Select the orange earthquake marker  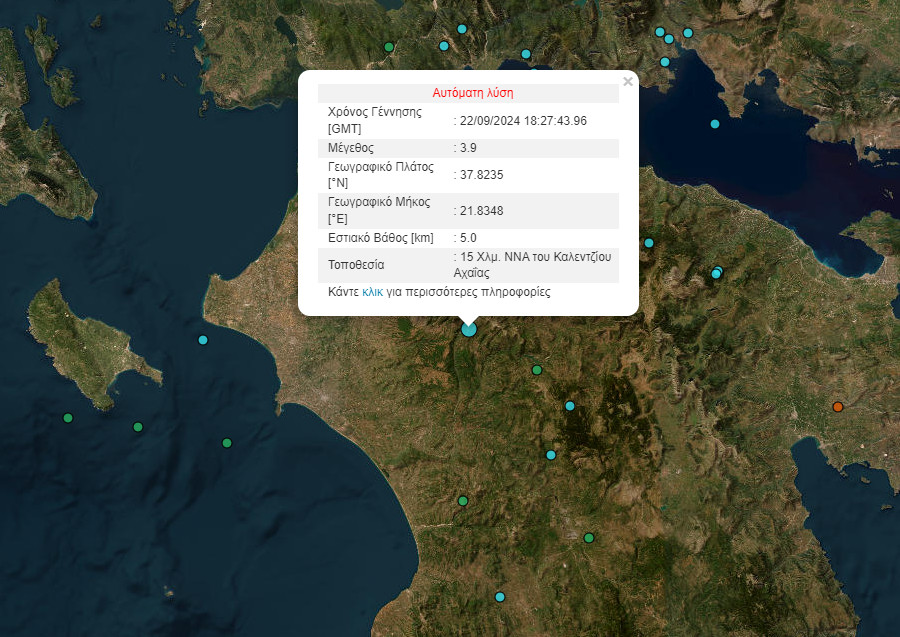[838, 407]
